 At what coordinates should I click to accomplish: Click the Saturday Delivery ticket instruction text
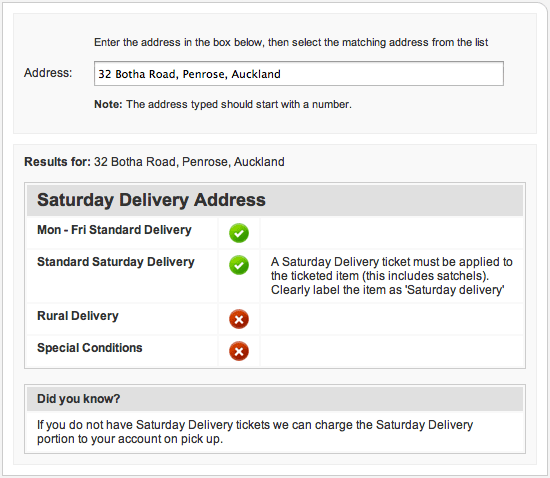pyautogui.click(x=392, y=276)
